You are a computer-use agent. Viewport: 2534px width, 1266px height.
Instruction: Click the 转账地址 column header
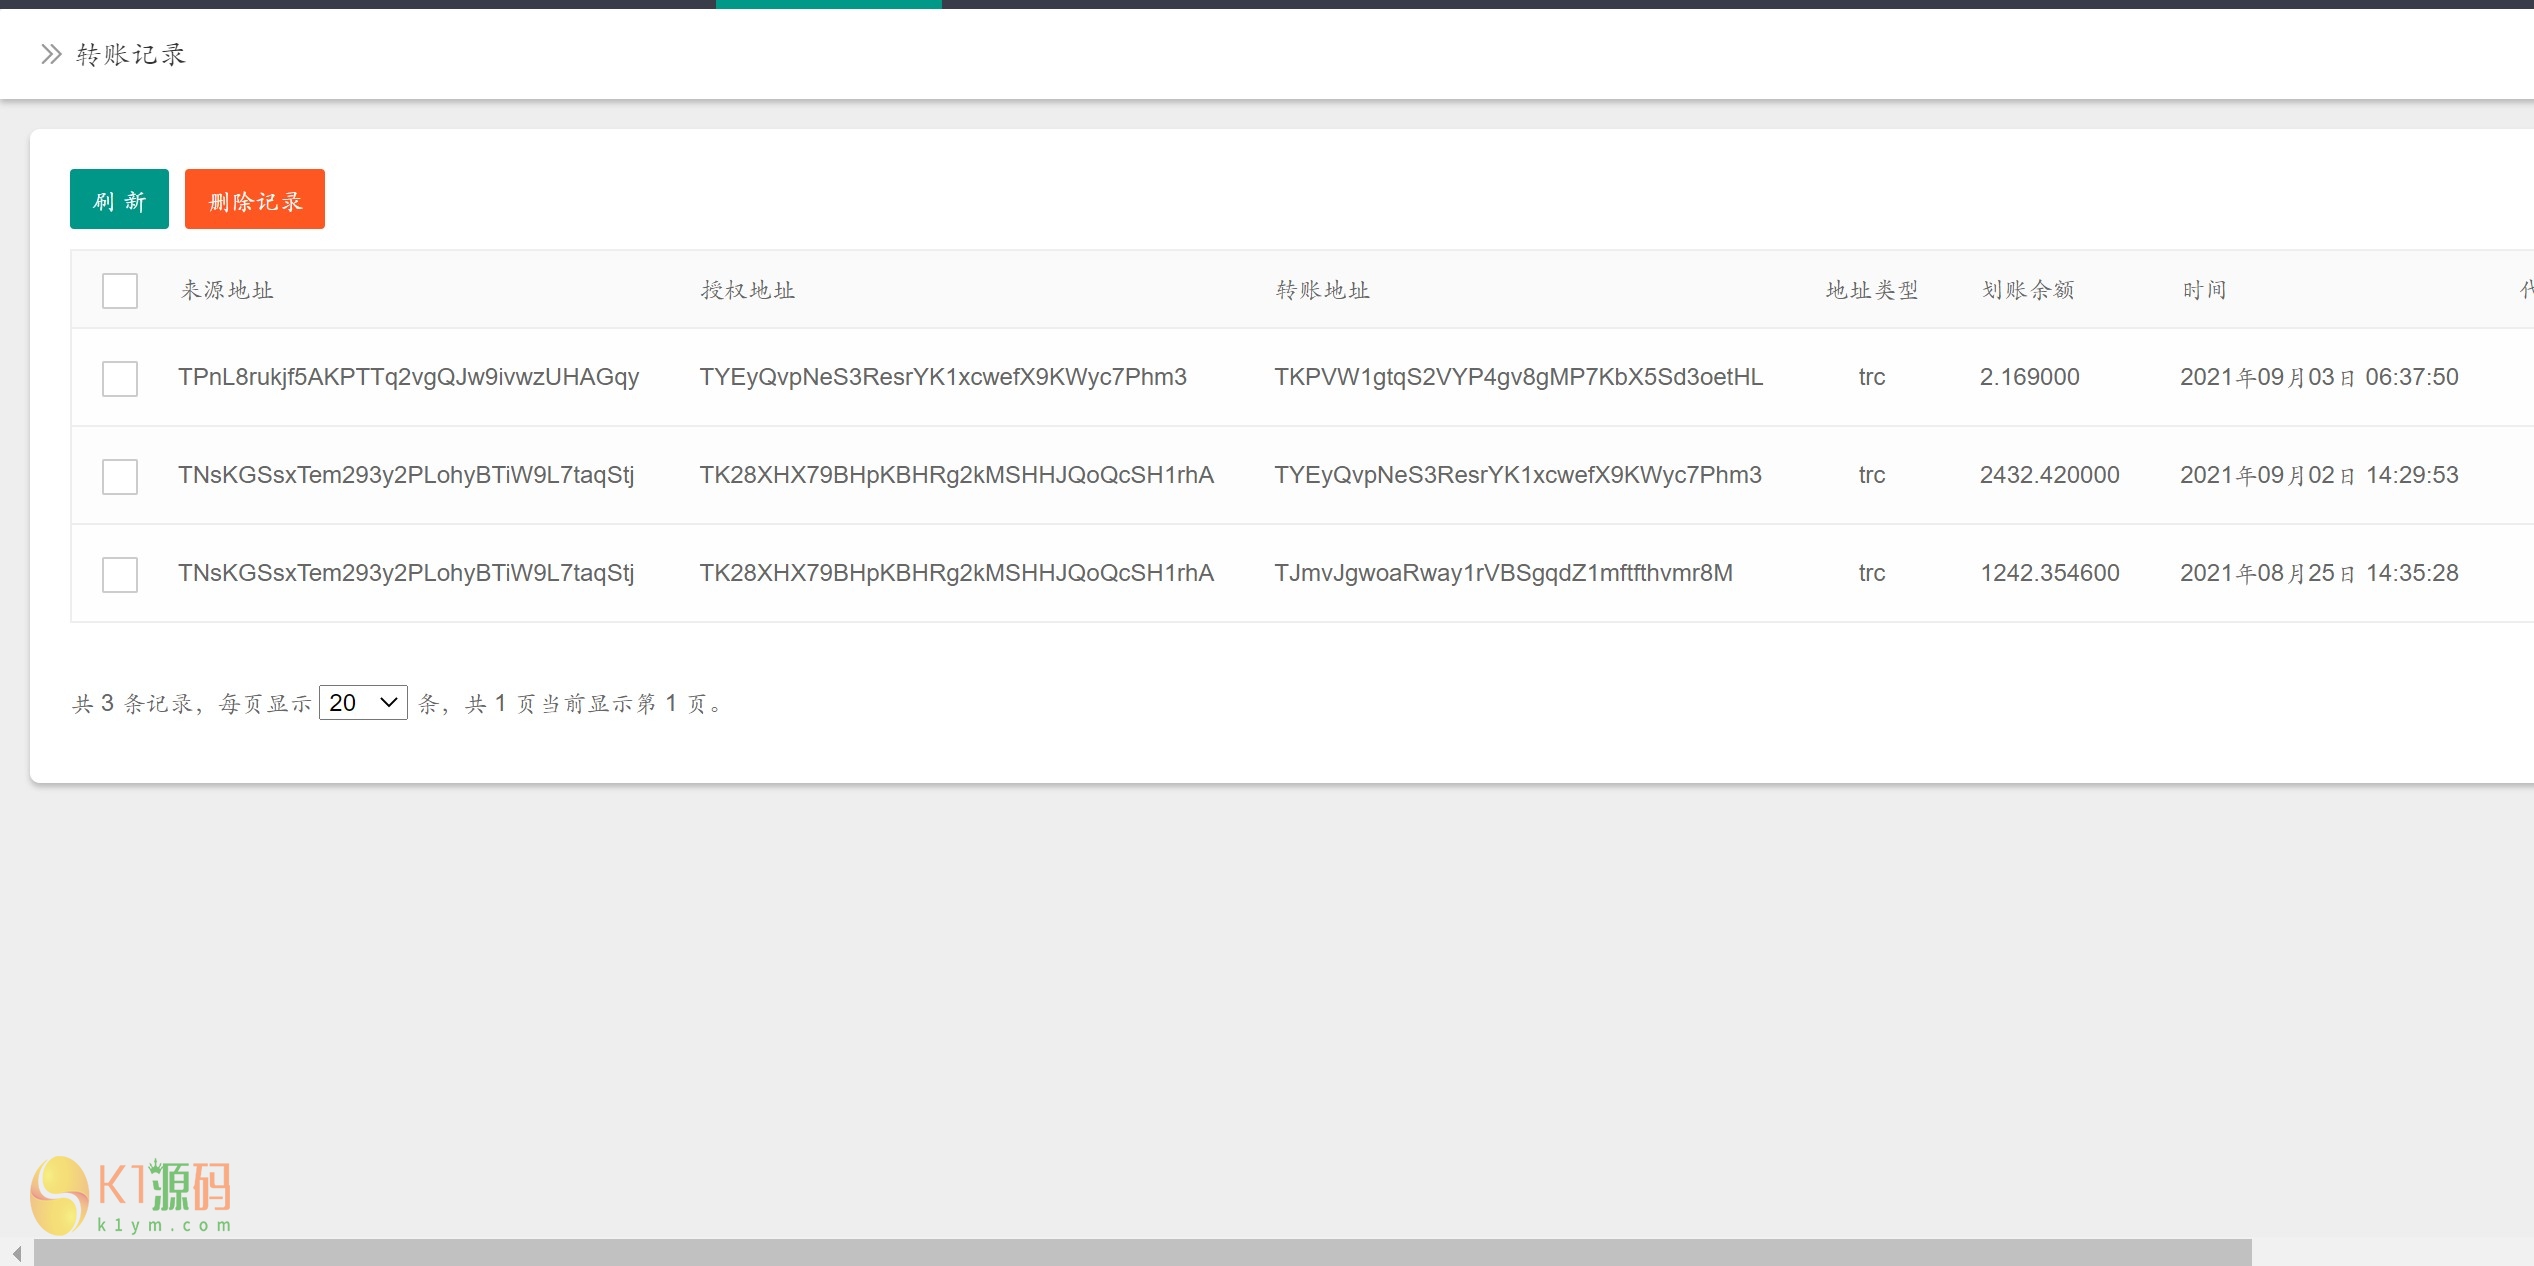[x=1322, y=290]
